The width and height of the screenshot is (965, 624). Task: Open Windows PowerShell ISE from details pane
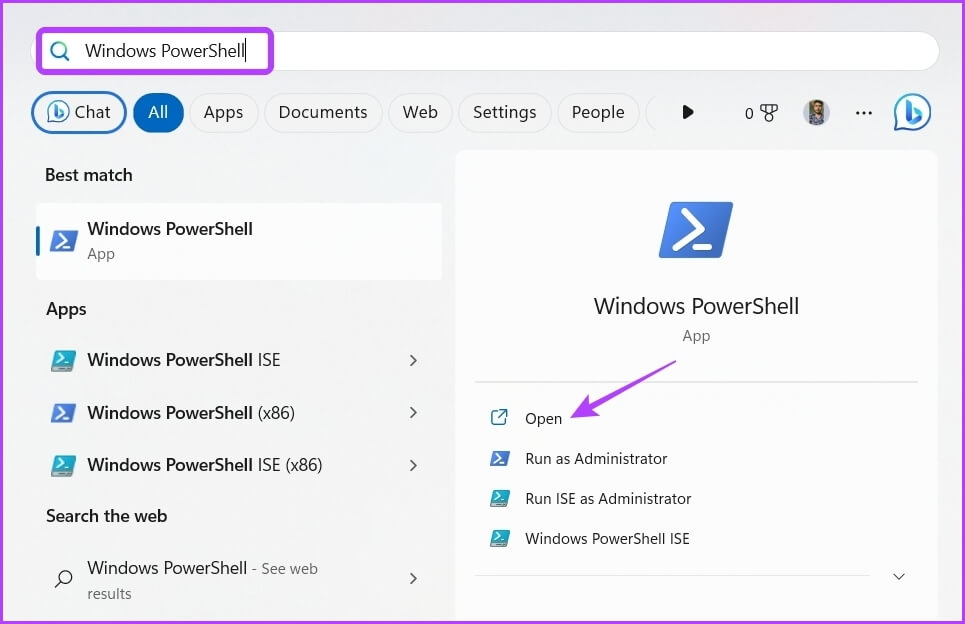click(607, 538)
